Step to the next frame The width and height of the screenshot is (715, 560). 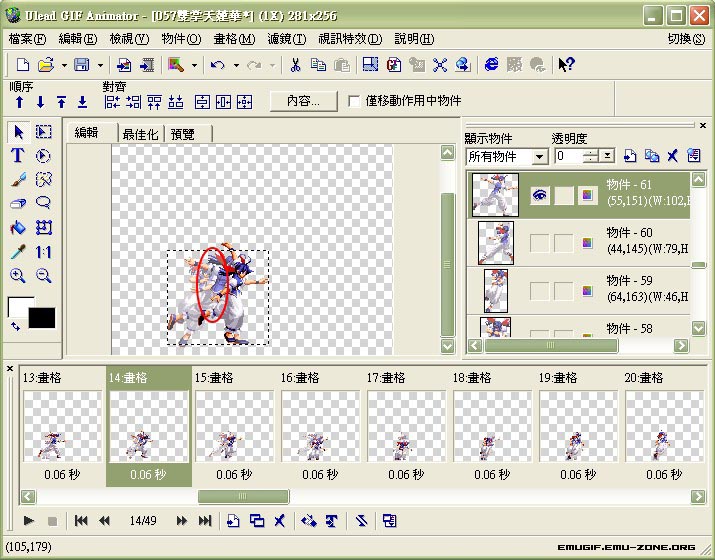tap(181, 520)
